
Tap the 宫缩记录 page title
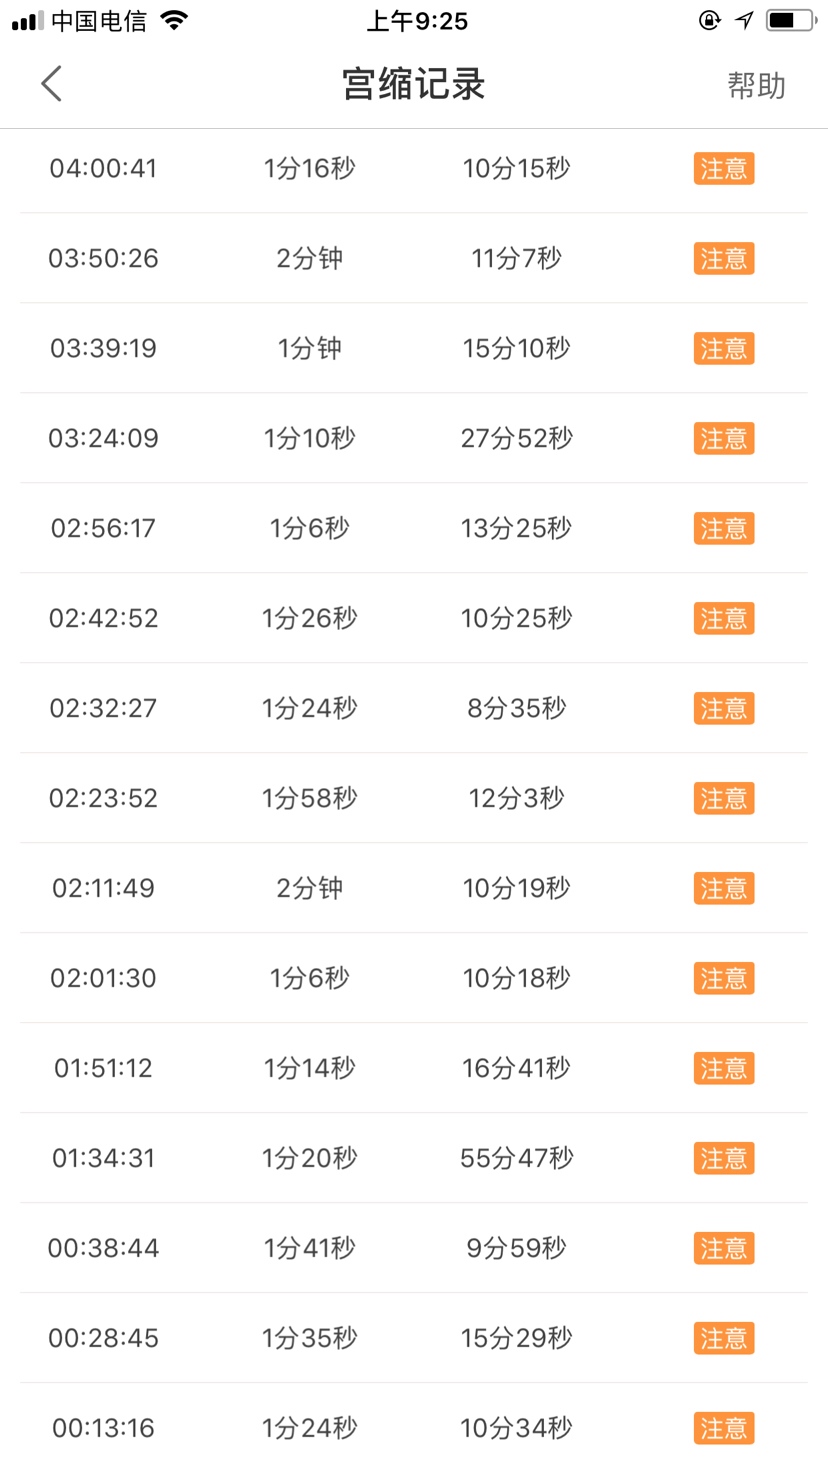413,85
